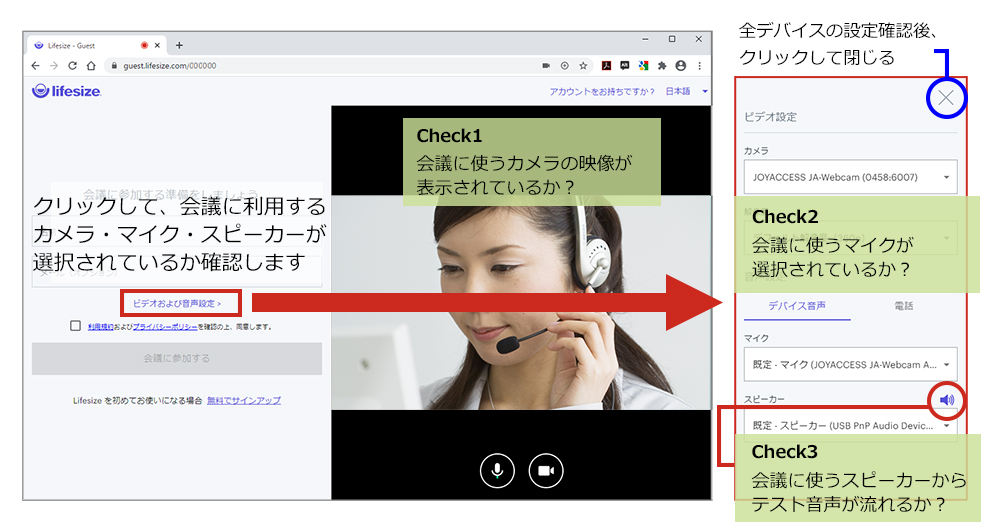Image resolution: width=1000 pixels, height=530 pixels.
Task: Click 無料でサインアップ link
Action: click(x=244, y=401)
